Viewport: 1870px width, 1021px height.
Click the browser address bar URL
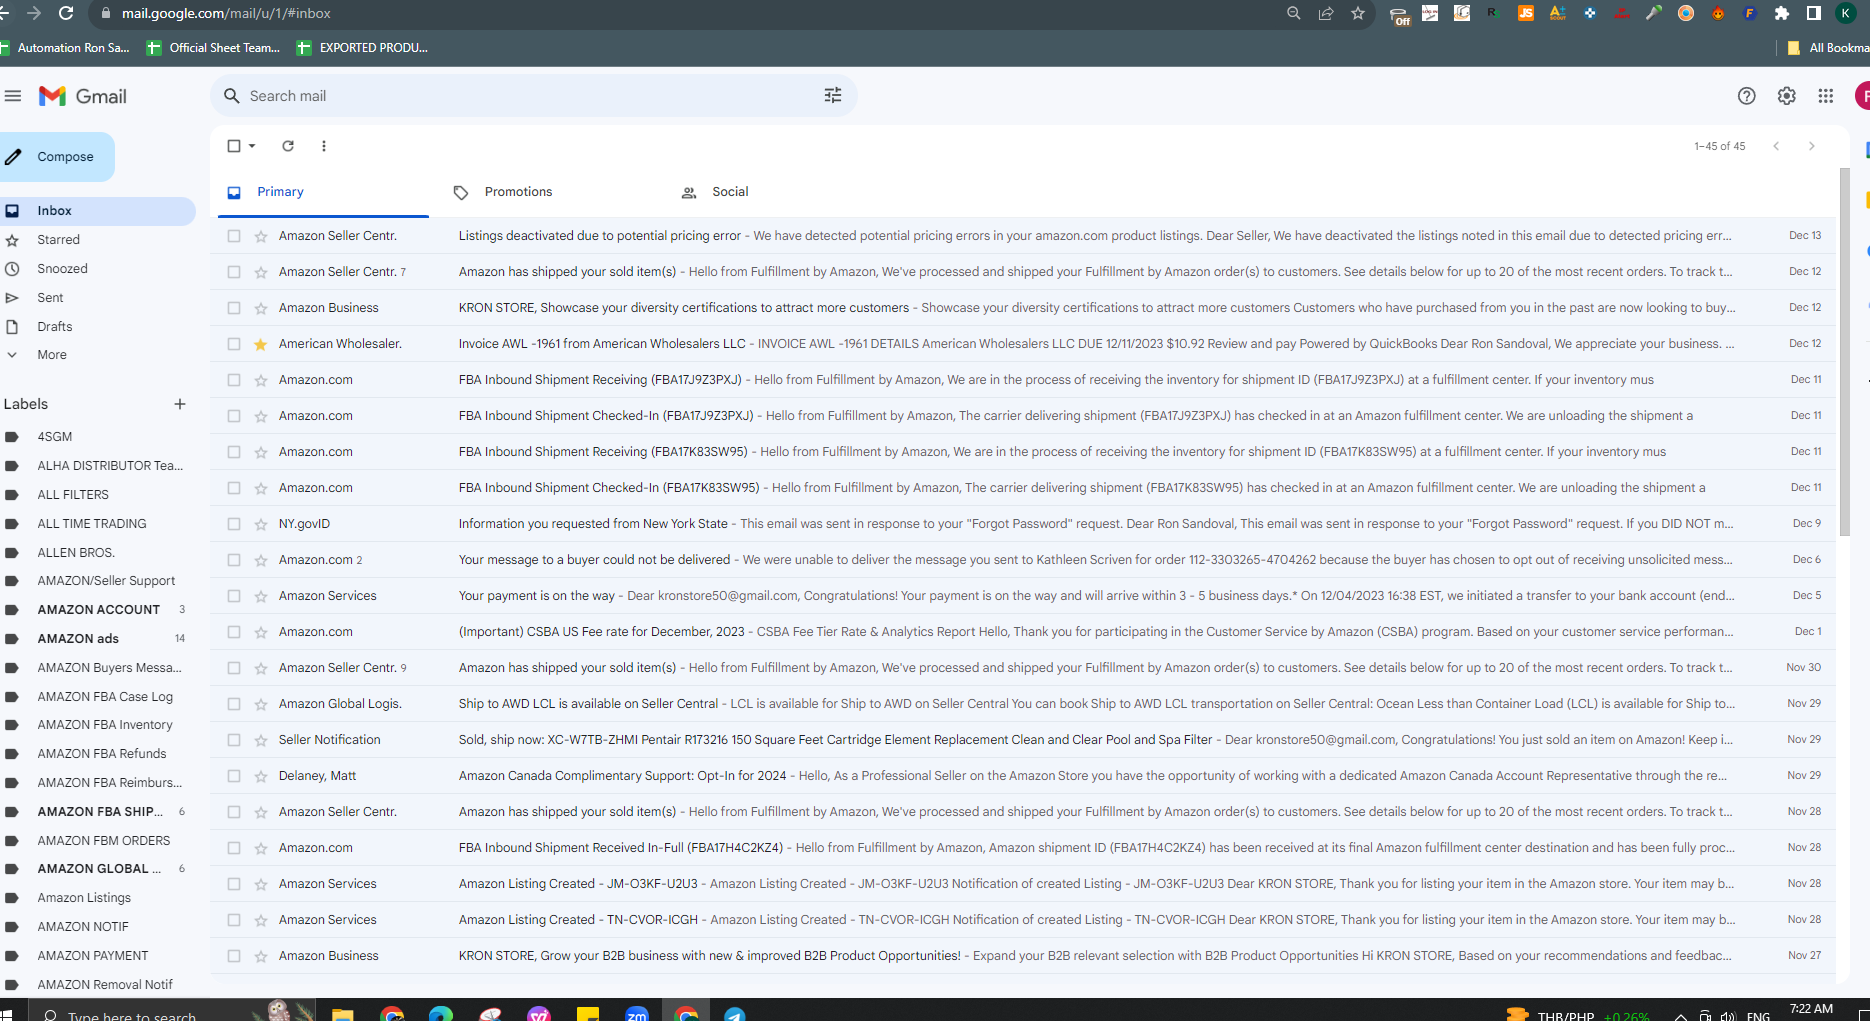tap(226, 13)
